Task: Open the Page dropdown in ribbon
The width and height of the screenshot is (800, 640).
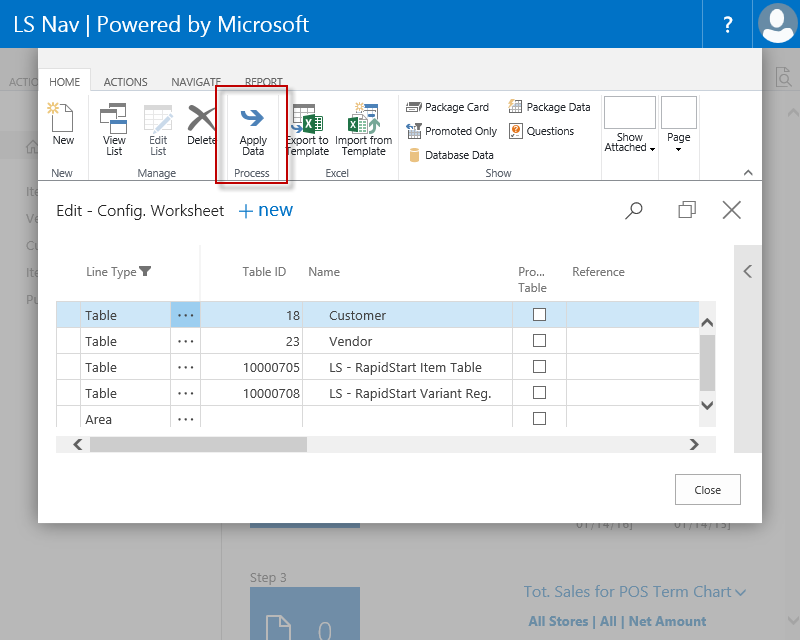Action: click(678, 148)
